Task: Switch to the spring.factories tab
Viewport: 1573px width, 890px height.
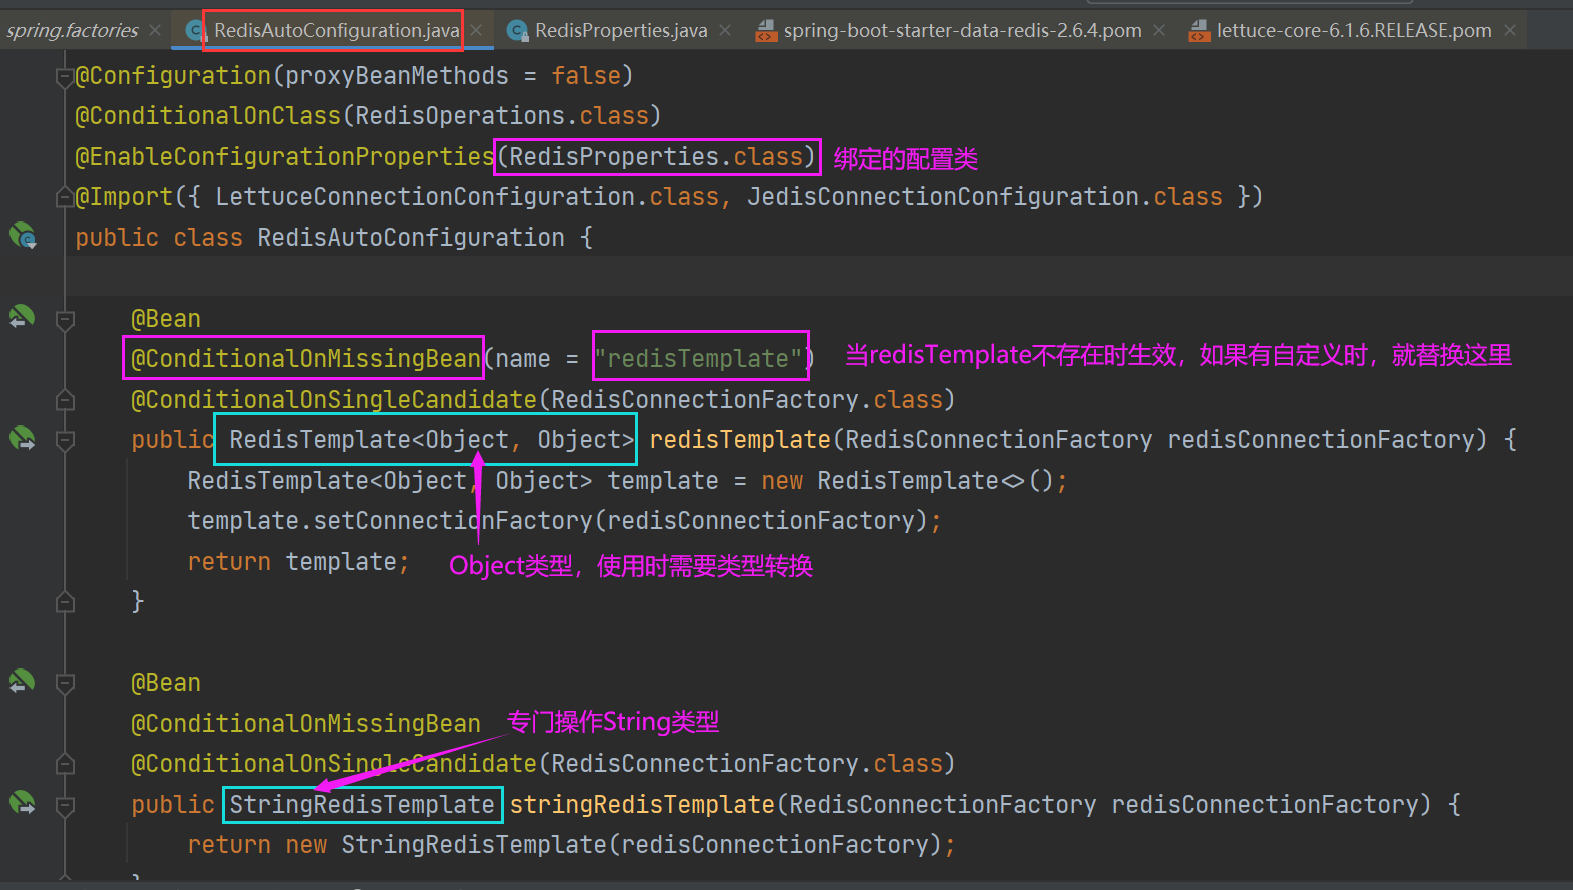Action: (72, 31)
